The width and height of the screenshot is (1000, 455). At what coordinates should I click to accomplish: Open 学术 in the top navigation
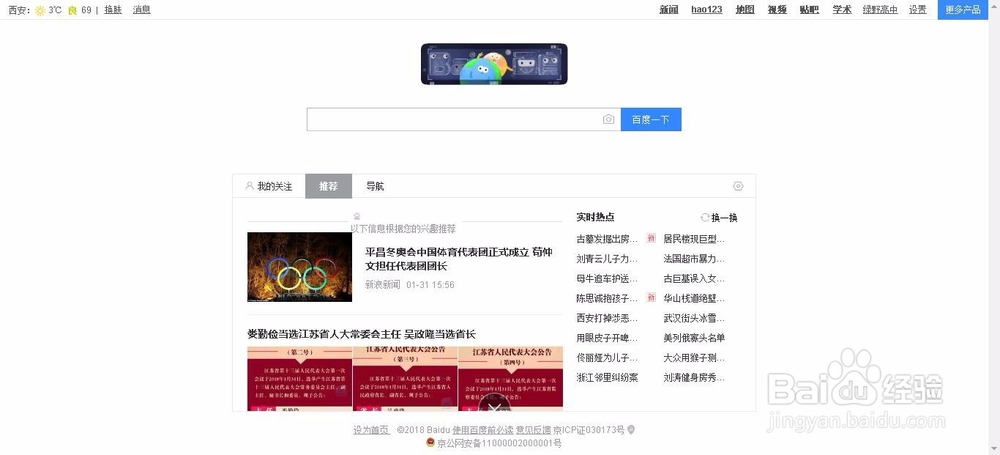(x=842, y=10)
